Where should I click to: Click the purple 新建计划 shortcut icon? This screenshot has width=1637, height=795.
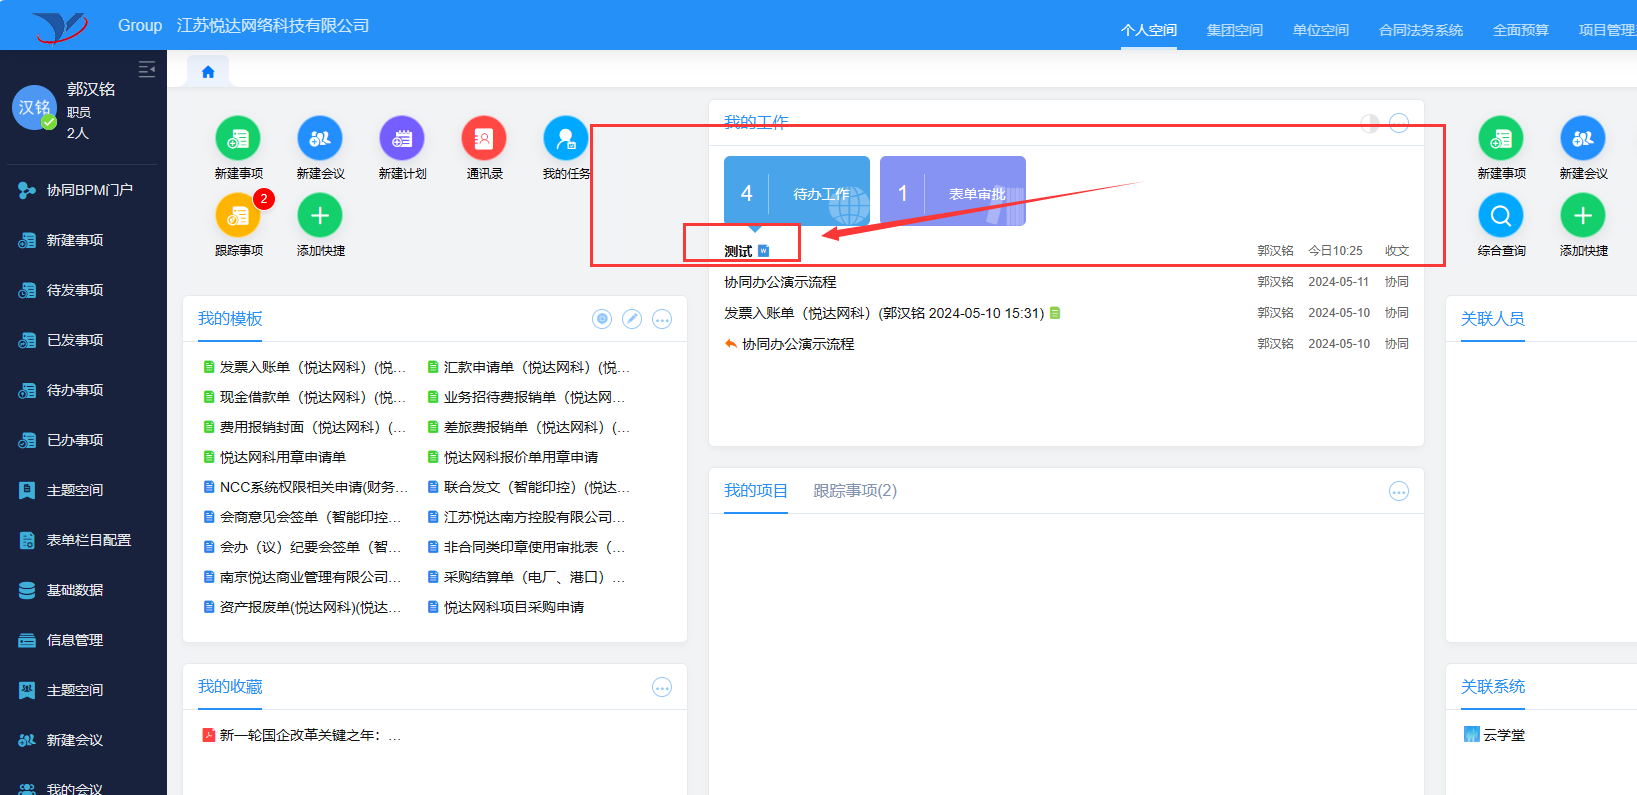click(402, 139)
